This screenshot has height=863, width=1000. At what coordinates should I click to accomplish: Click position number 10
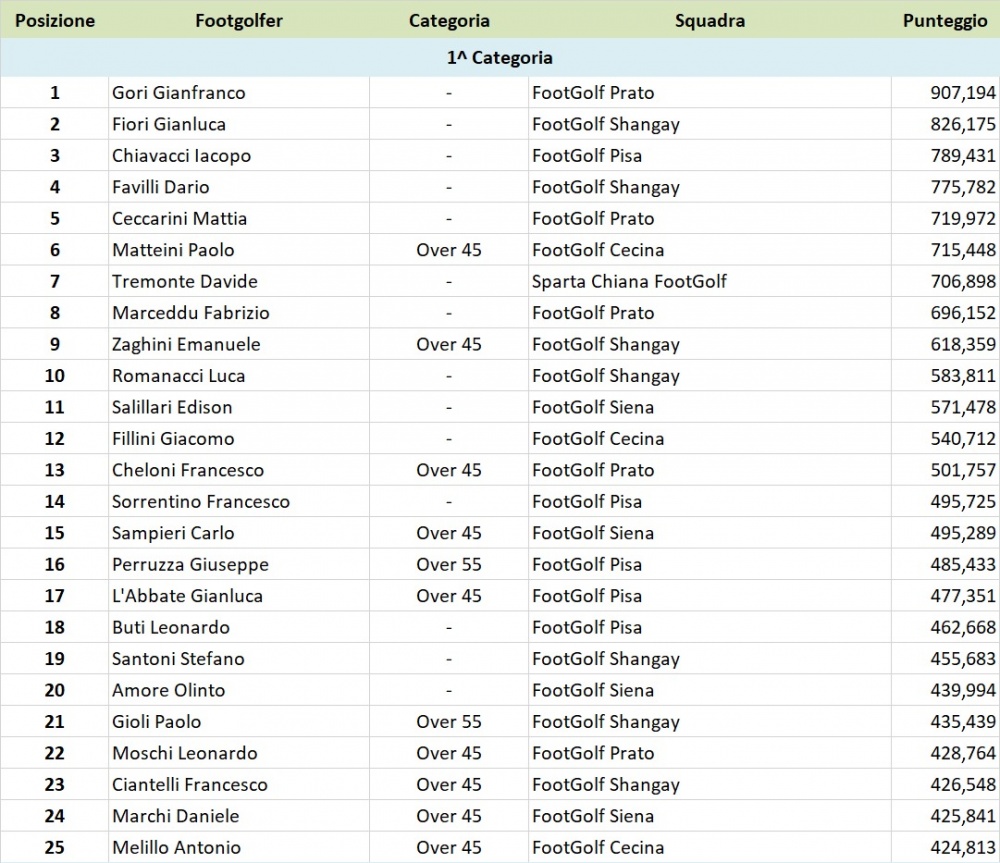coord(55,376)
